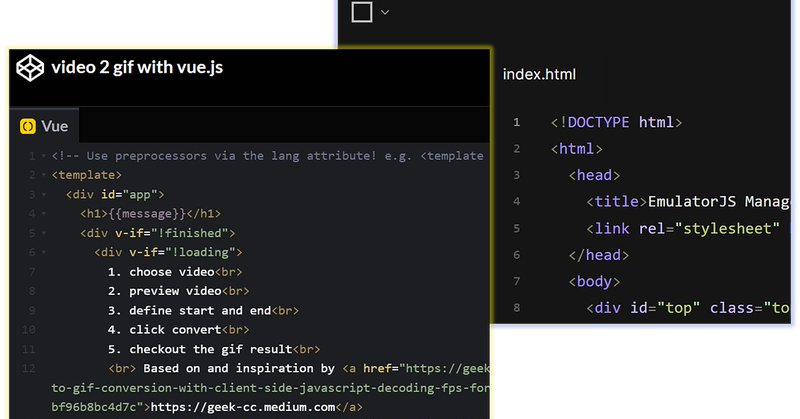Collapse the fold arrow on h1 line 4
800x419 pixels.
(x=44, y=214)
